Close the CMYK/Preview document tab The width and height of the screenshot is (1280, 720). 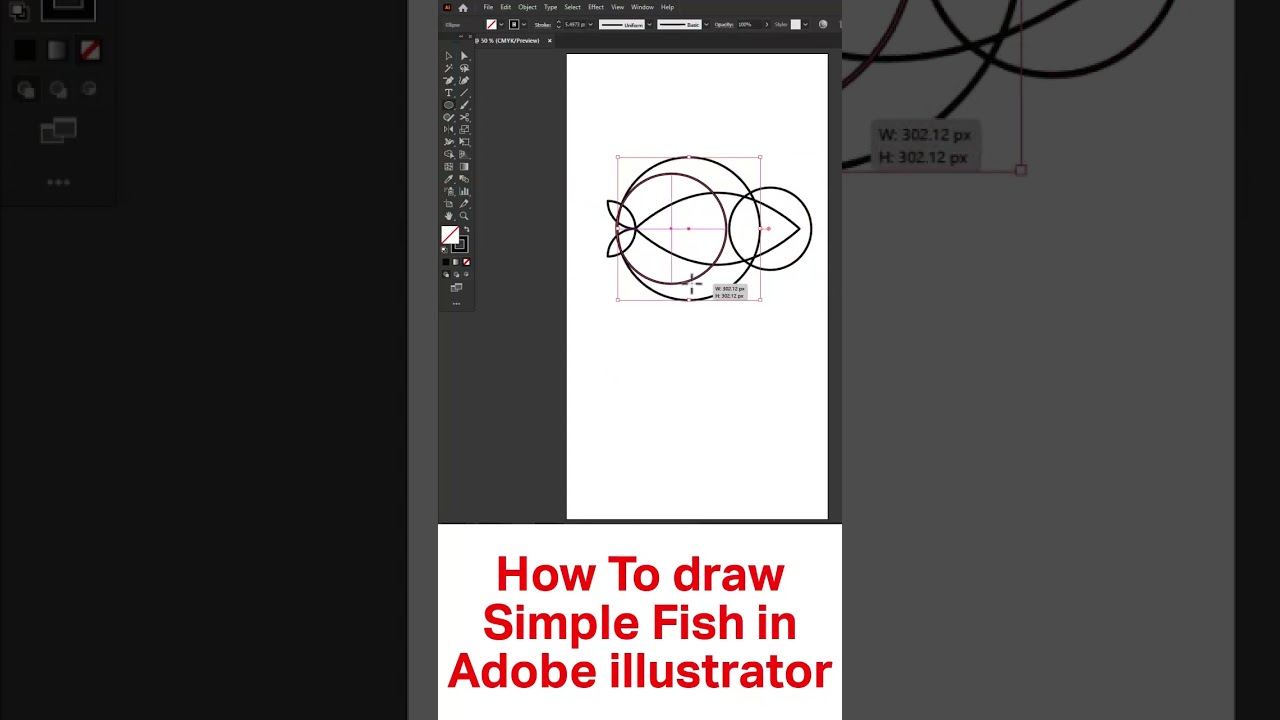point(550,41)
